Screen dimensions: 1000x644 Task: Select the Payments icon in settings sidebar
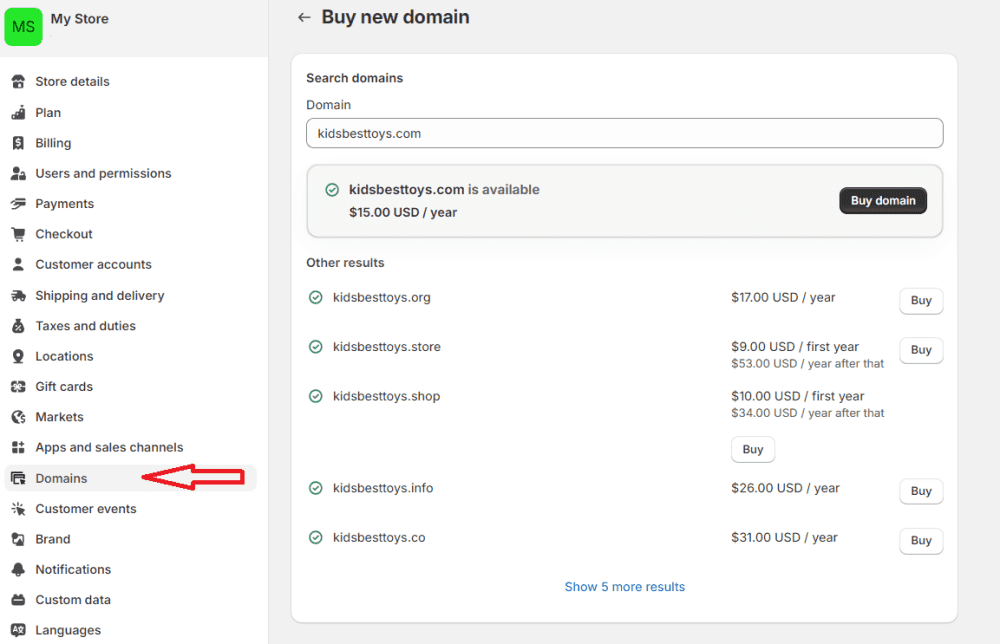coord(17,204)
